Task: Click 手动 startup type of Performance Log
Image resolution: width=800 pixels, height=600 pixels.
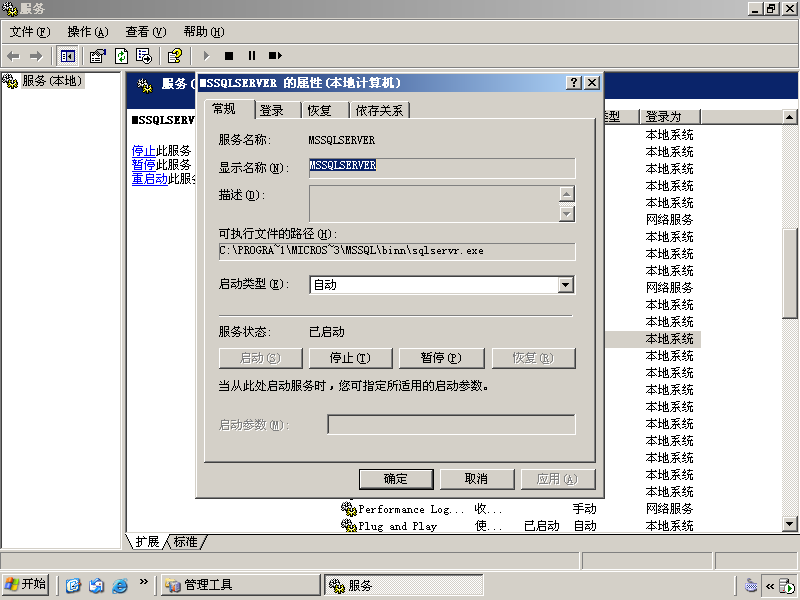Action: [584, 509]
